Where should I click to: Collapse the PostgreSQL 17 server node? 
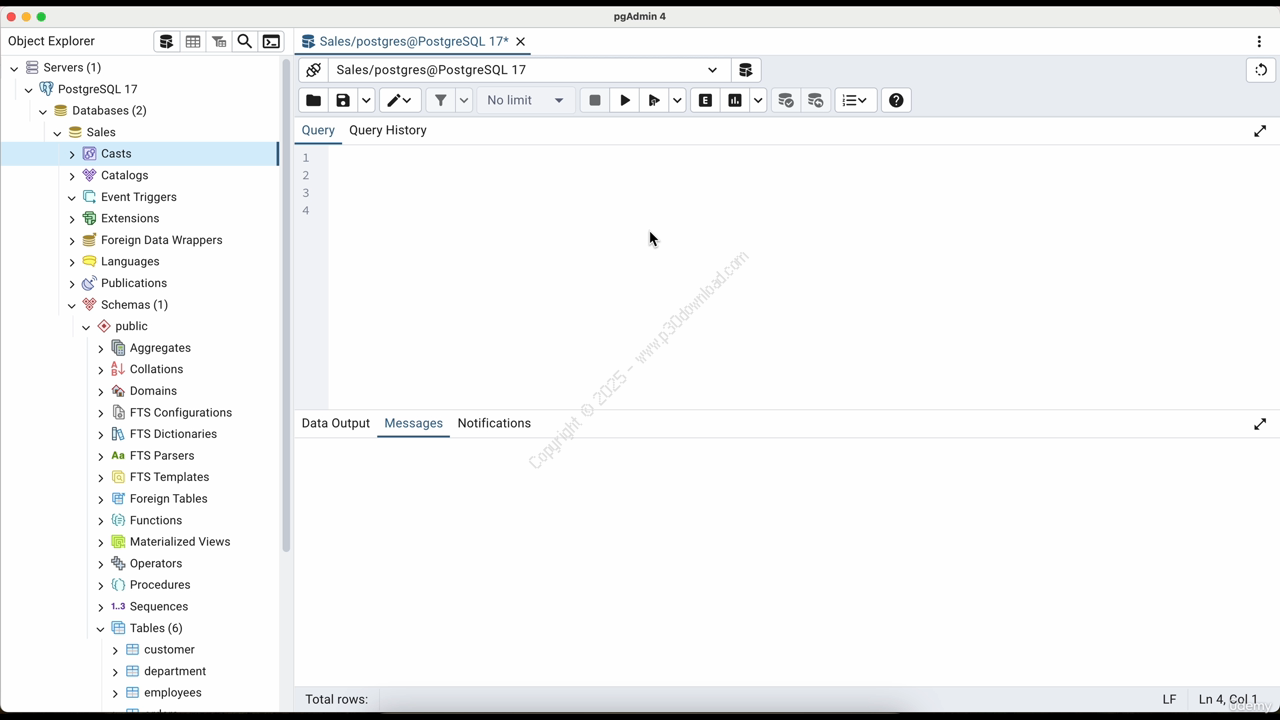tap(29, 90)
